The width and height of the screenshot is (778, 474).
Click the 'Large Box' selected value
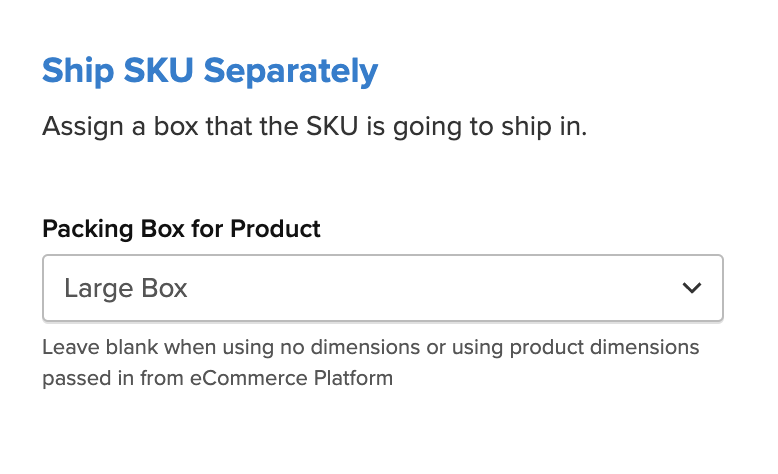coord(126,289)
